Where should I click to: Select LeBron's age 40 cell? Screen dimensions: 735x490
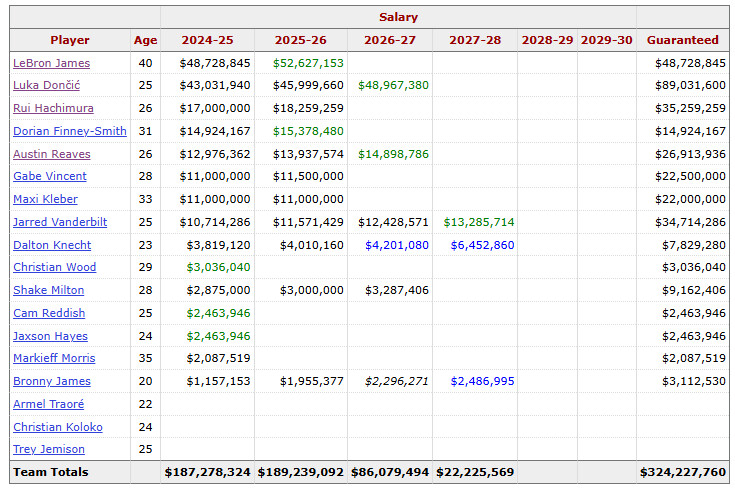click(x=145, y=63)
